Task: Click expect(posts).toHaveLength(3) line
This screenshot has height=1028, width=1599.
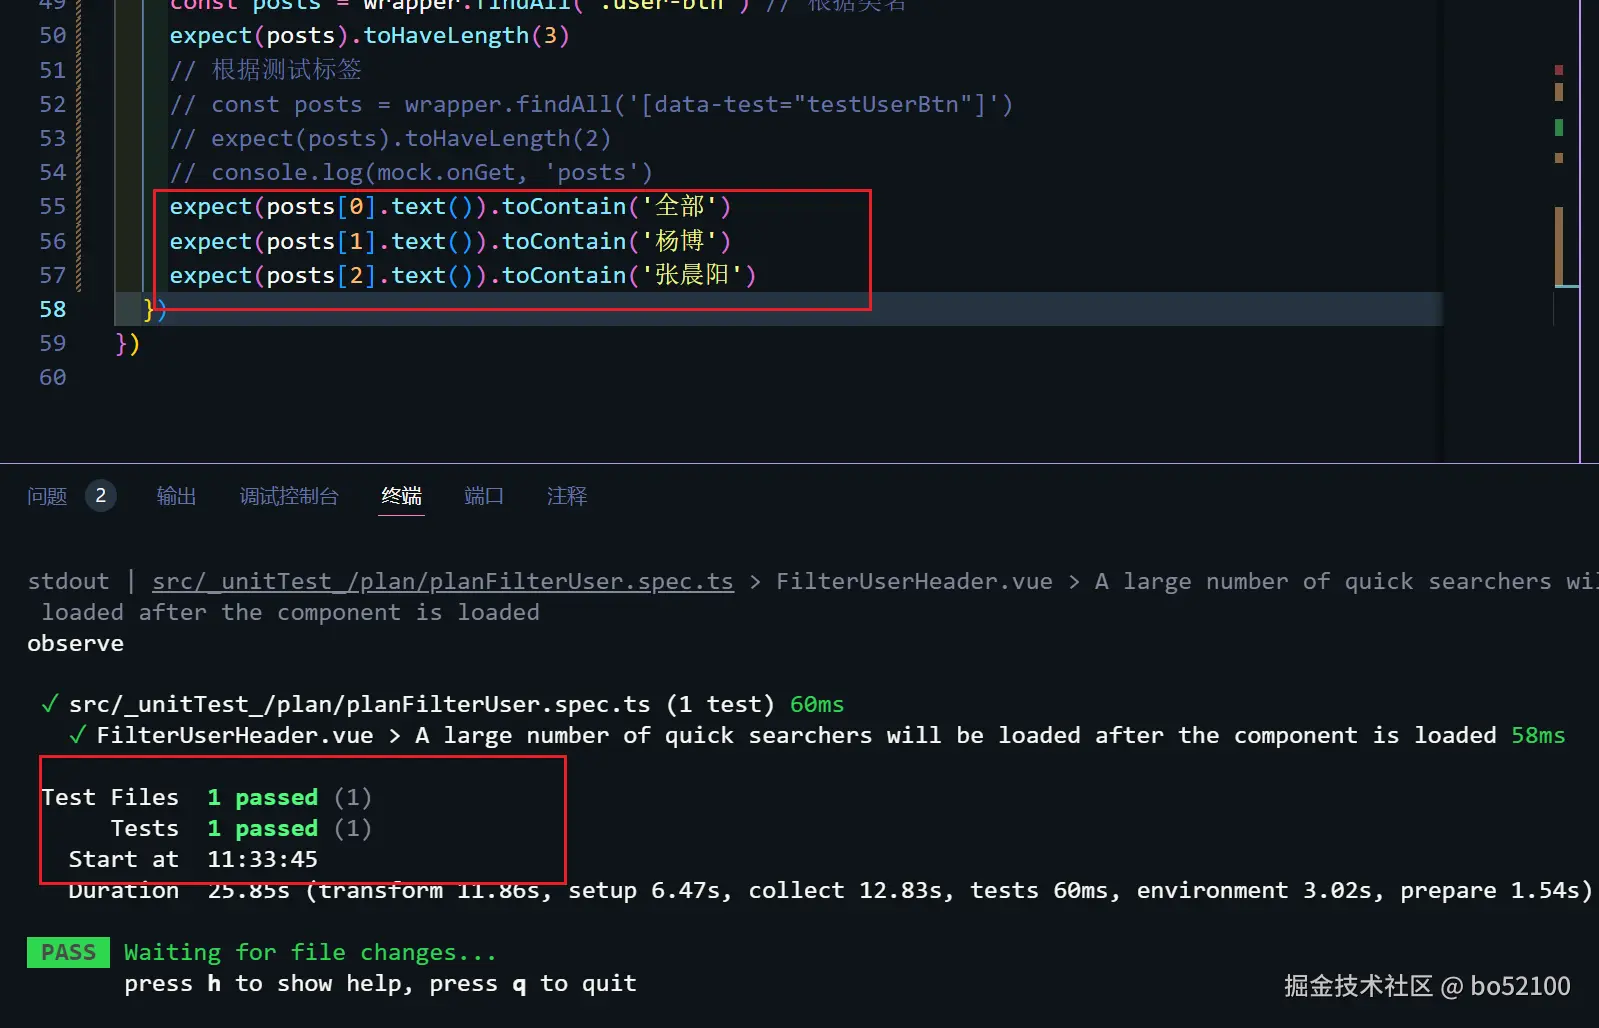Action: click(x=369, y=36)
